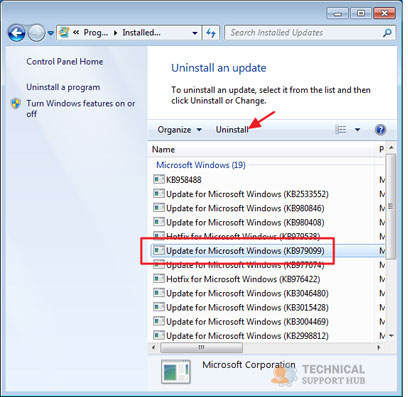The image size is (408, 397).
Task: Expand the address bar history dropdown
Action: (x=195, y=33)
